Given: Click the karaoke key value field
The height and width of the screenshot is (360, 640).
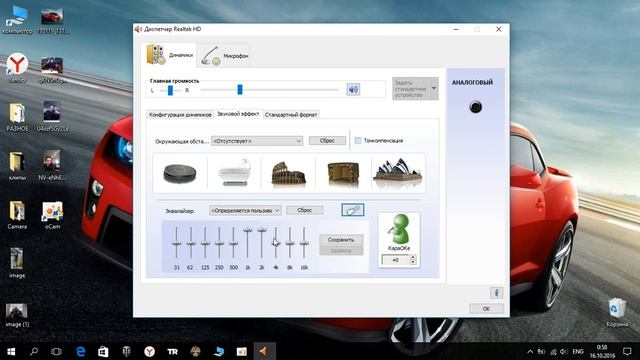Looking at the screenshot, I should click(x=395, y=260).
